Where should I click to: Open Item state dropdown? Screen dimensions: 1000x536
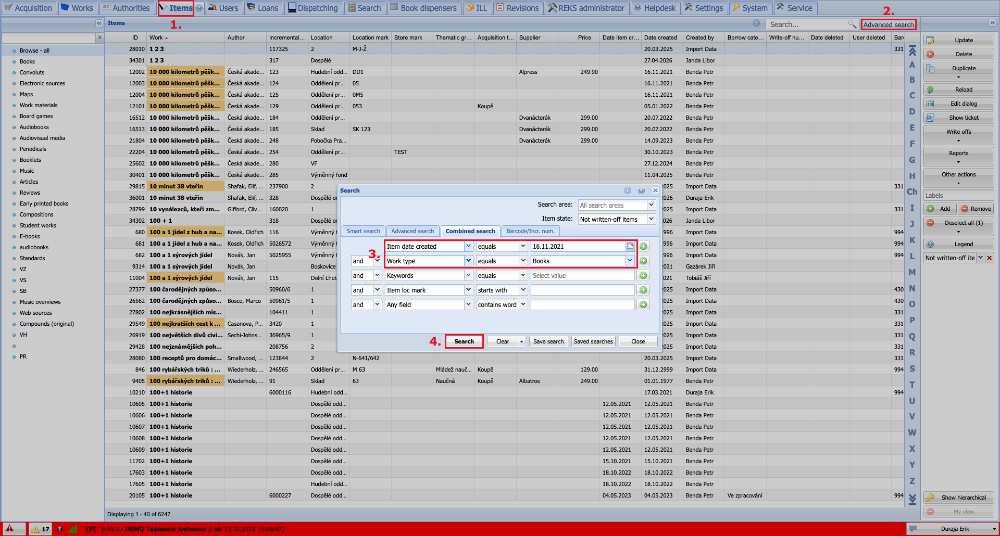pyautogui.click(x=651, y=219)
